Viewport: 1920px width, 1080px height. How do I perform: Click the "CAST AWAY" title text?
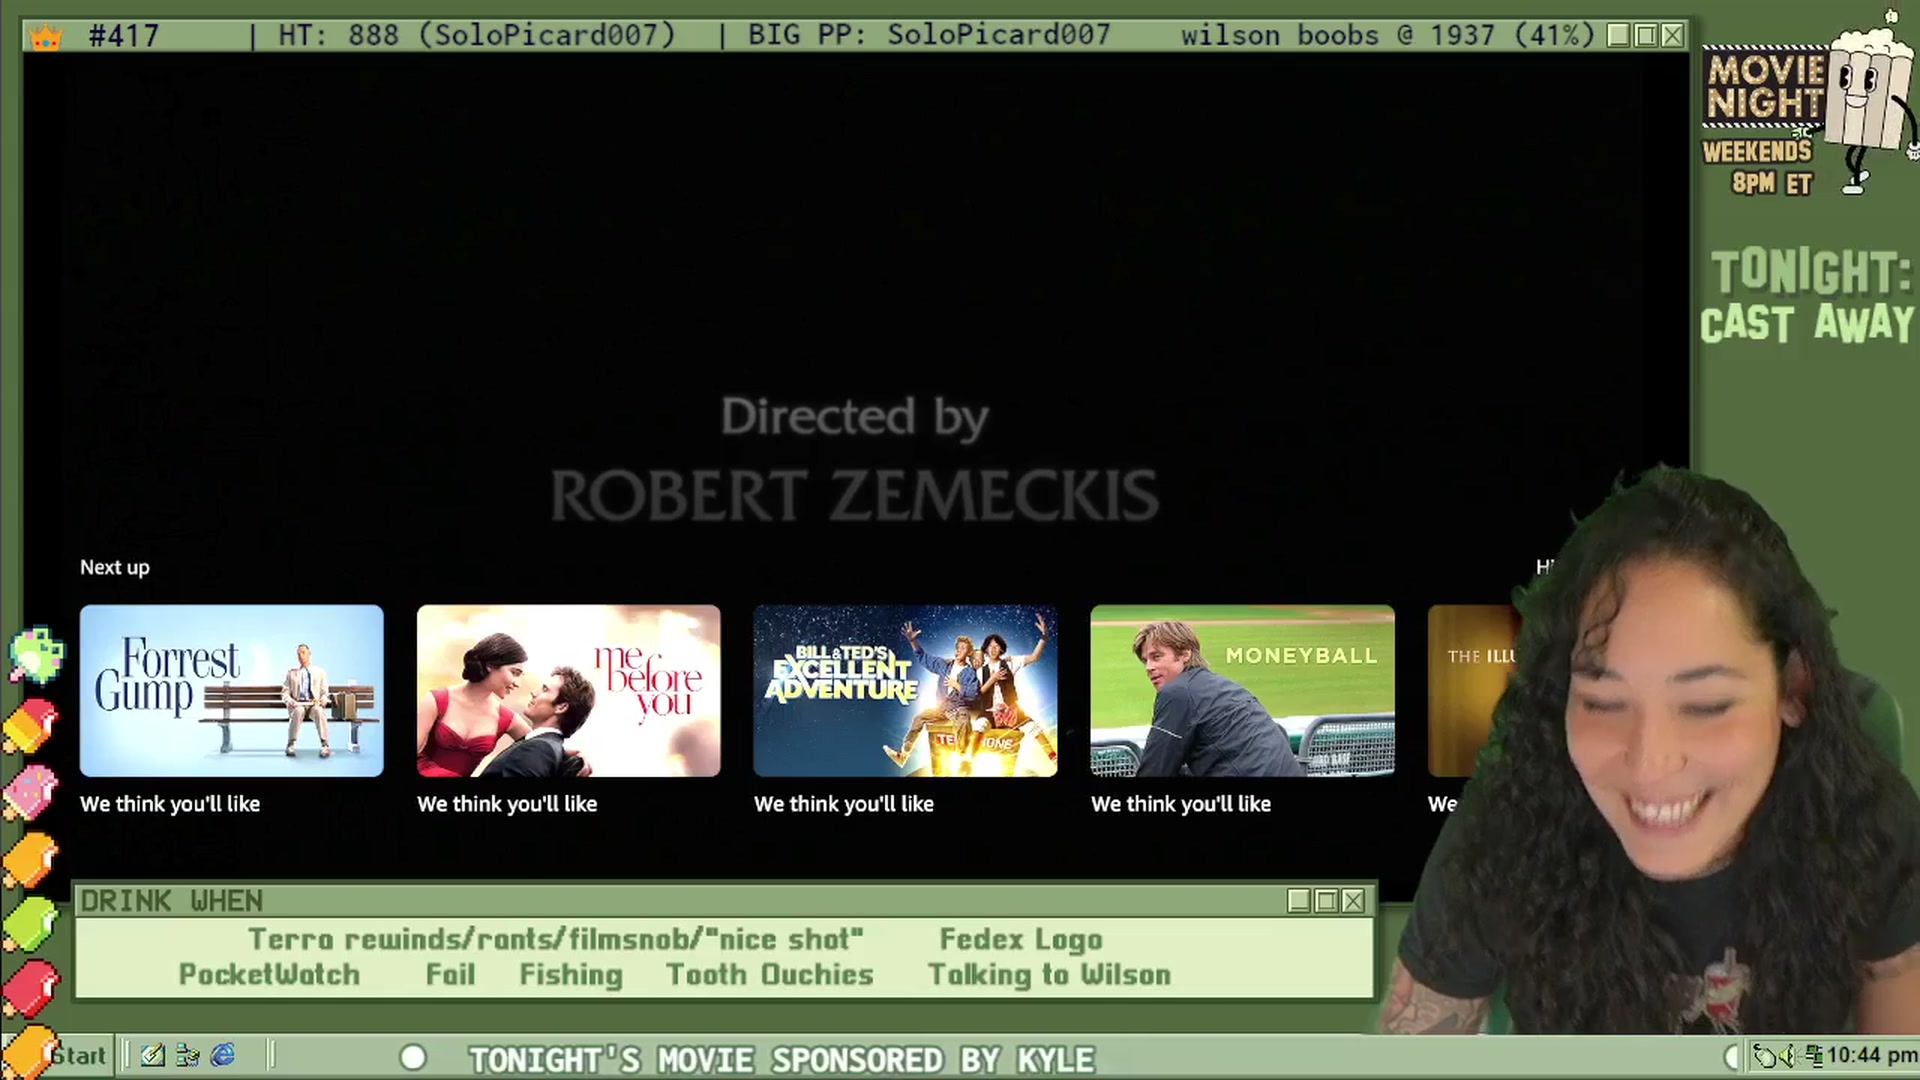click(1807, 324)
